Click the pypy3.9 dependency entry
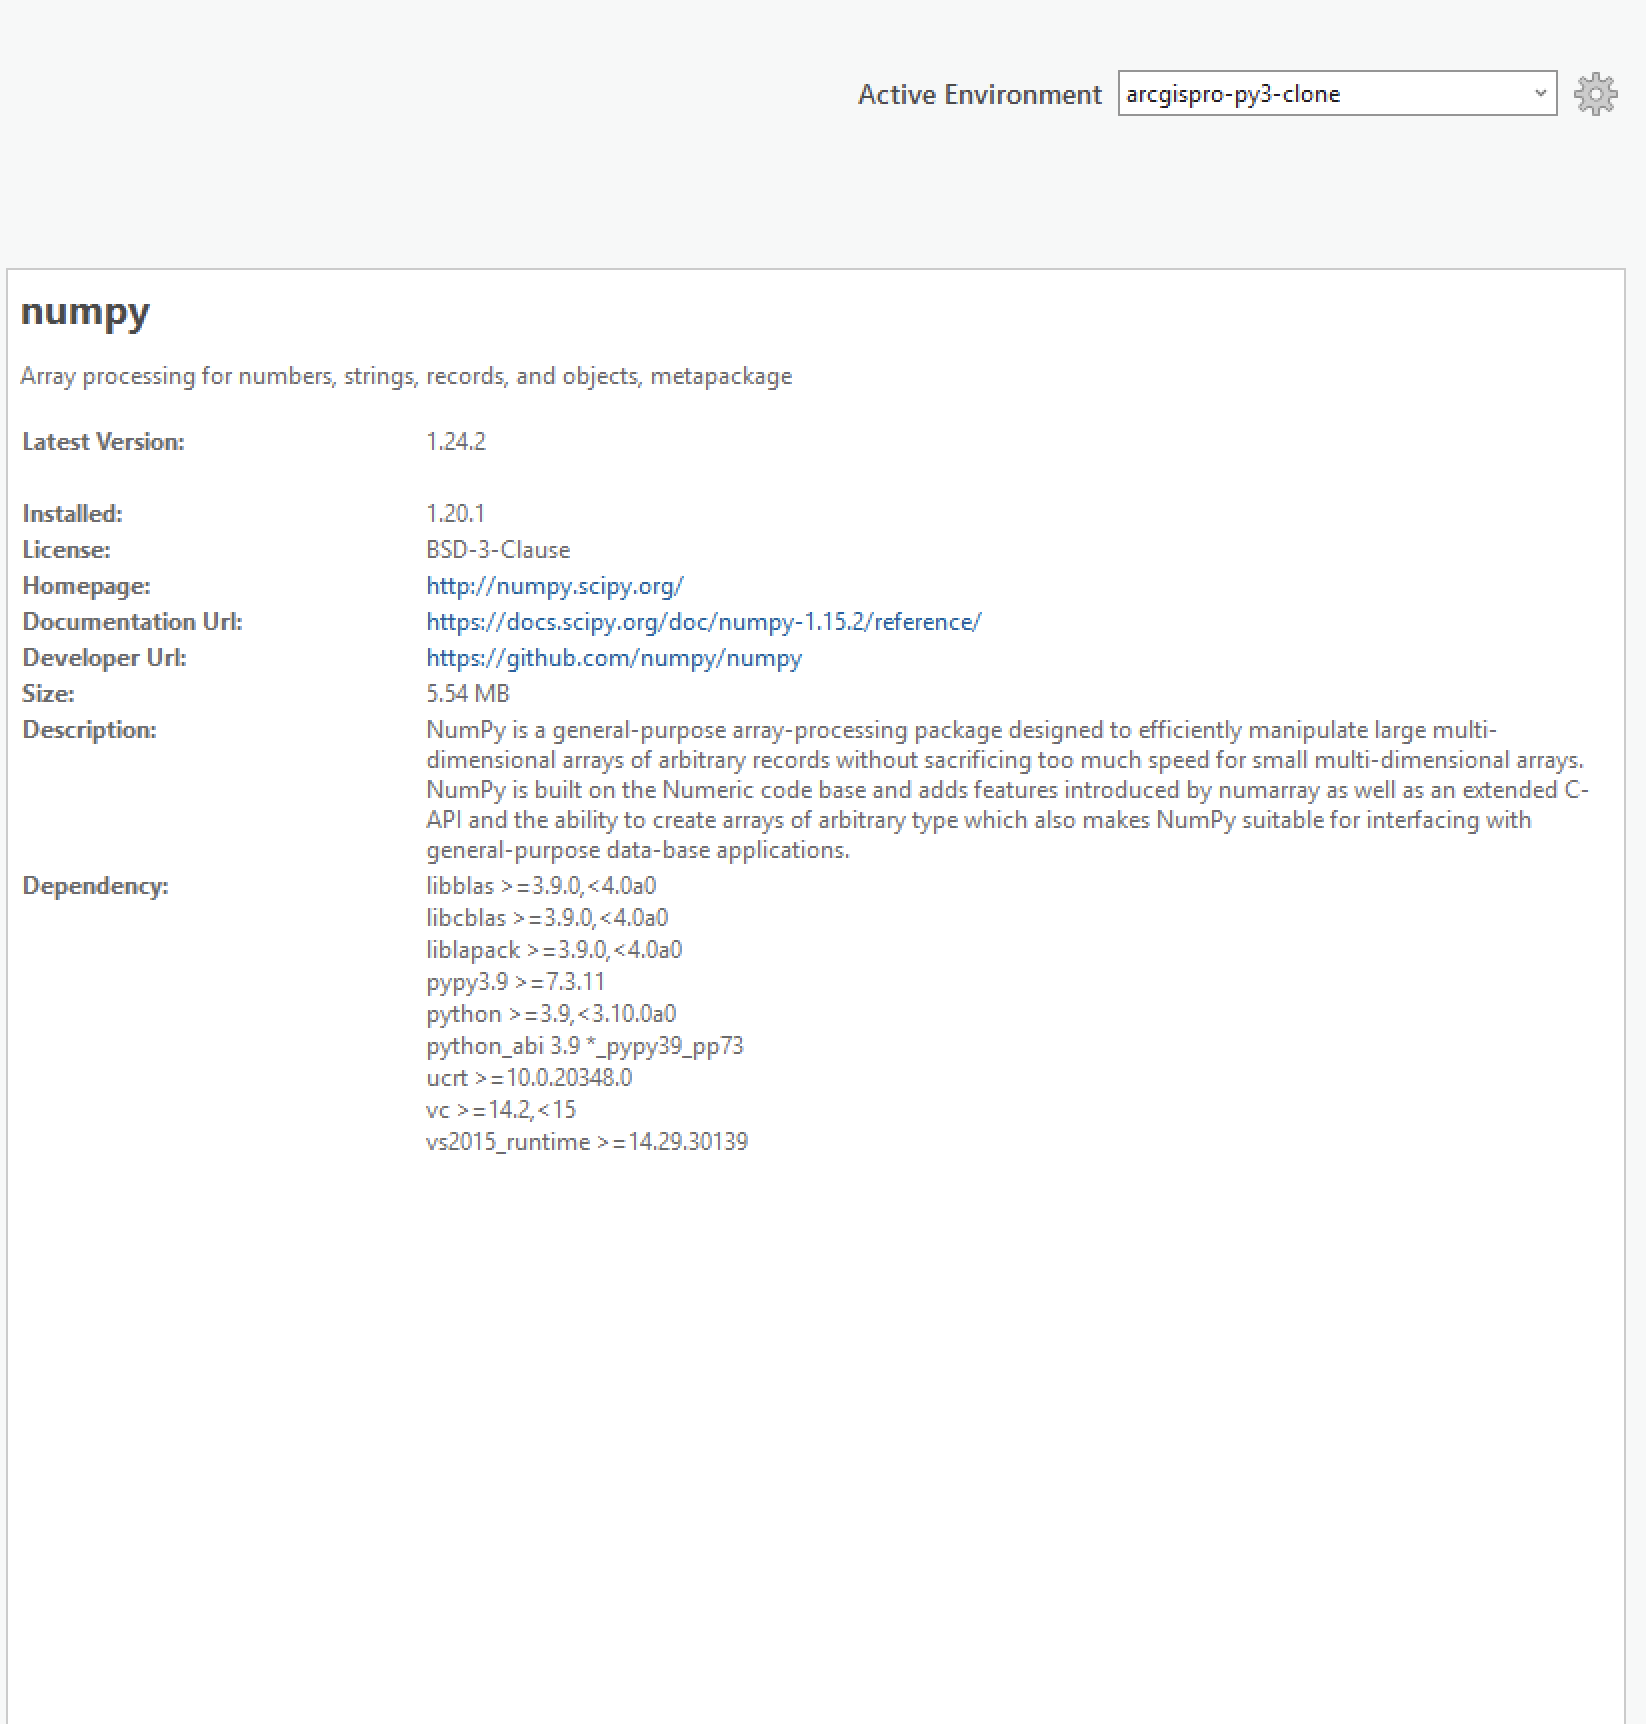Screen dimensions: 1646x1724 [515, 982]
